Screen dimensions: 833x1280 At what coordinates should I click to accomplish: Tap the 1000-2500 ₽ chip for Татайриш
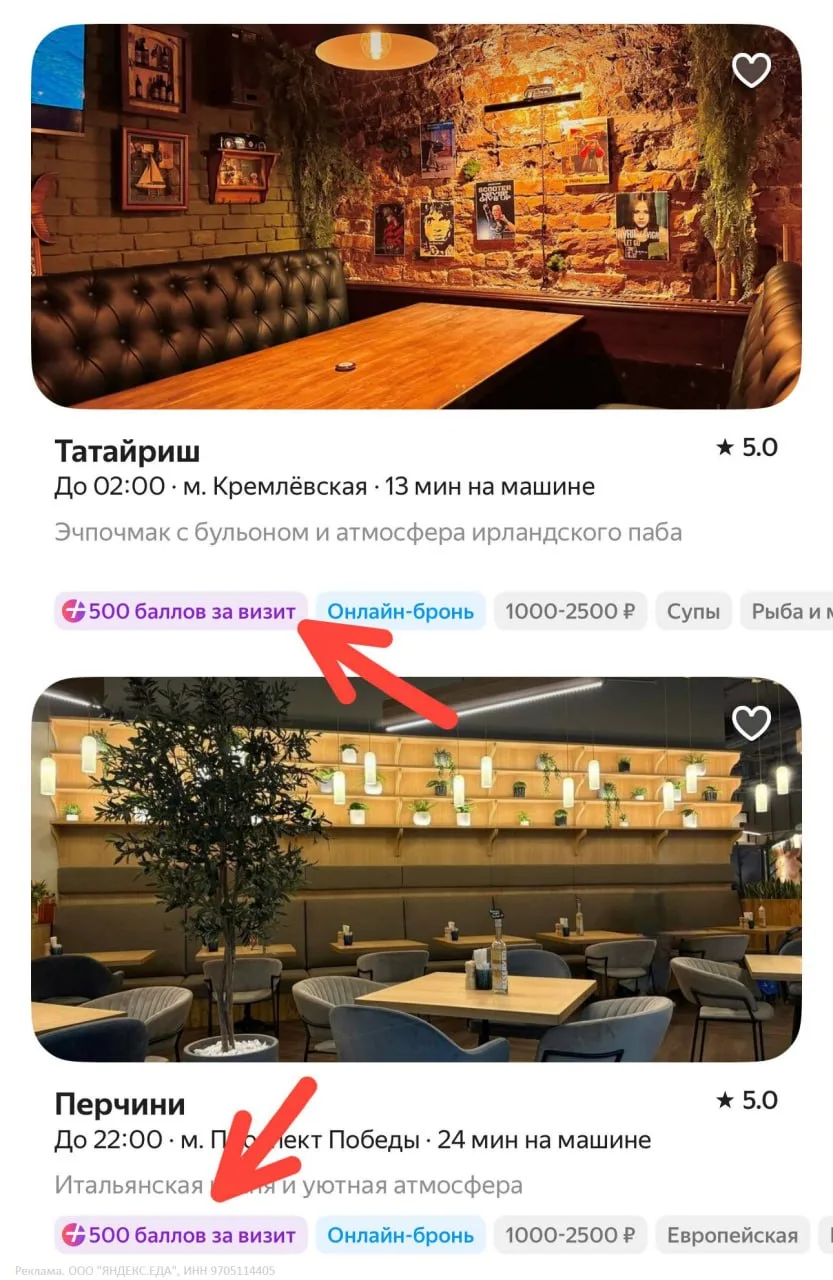[570, 611]
